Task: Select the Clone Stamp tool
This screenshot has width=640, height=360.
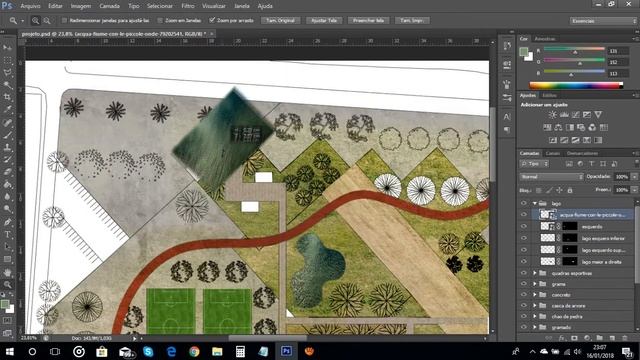Action: click(7, 147)
